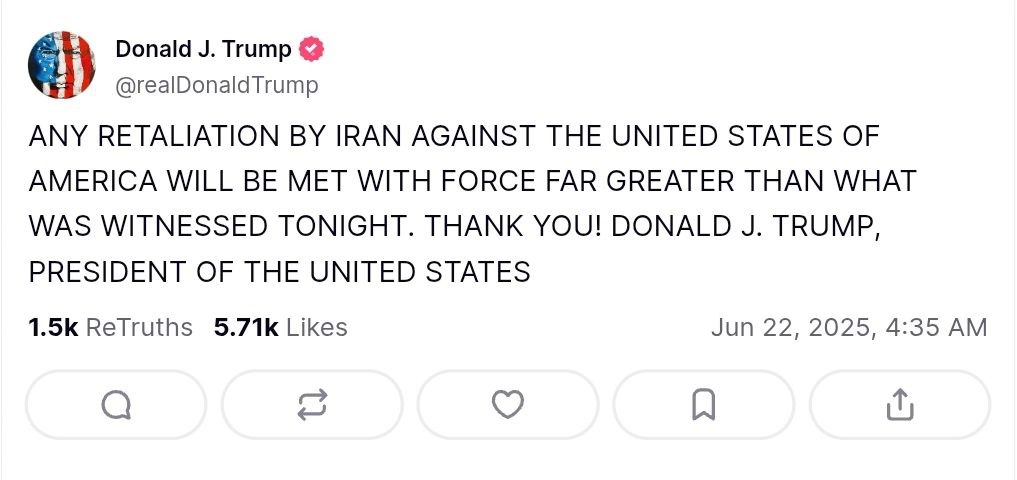
Task: ReTruth this post using the arrows icon
Action: pyautogui.click(x=312, y=404)
